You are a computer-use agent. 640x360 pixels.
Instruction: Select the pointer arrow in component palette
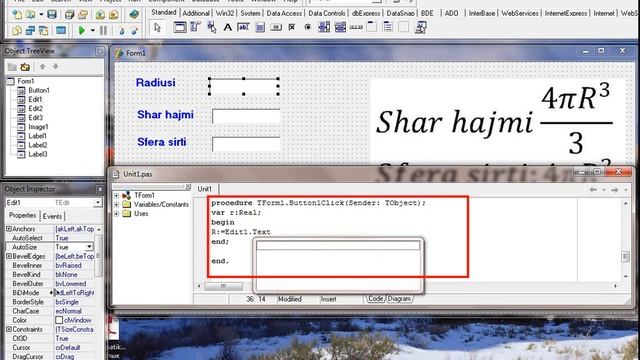158,28
